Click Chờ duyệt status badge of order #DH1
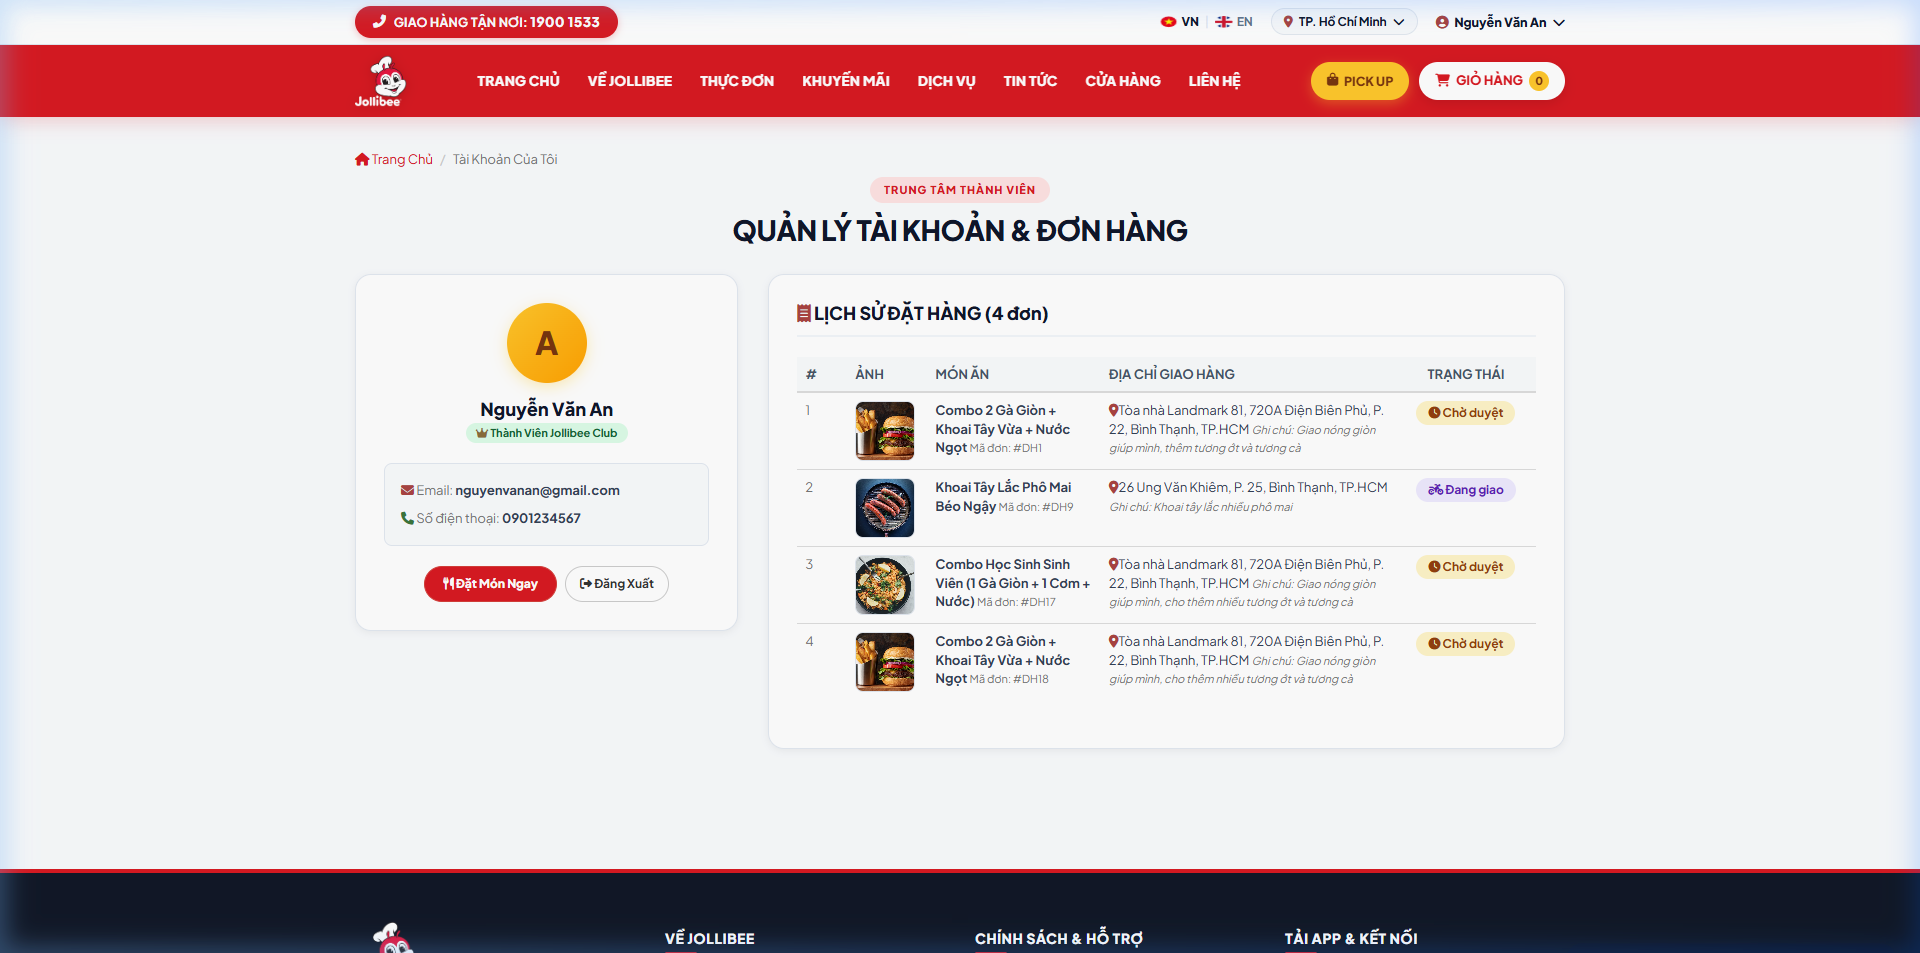The height and width of the screenshot is (953, 1920). point(1465,413)
